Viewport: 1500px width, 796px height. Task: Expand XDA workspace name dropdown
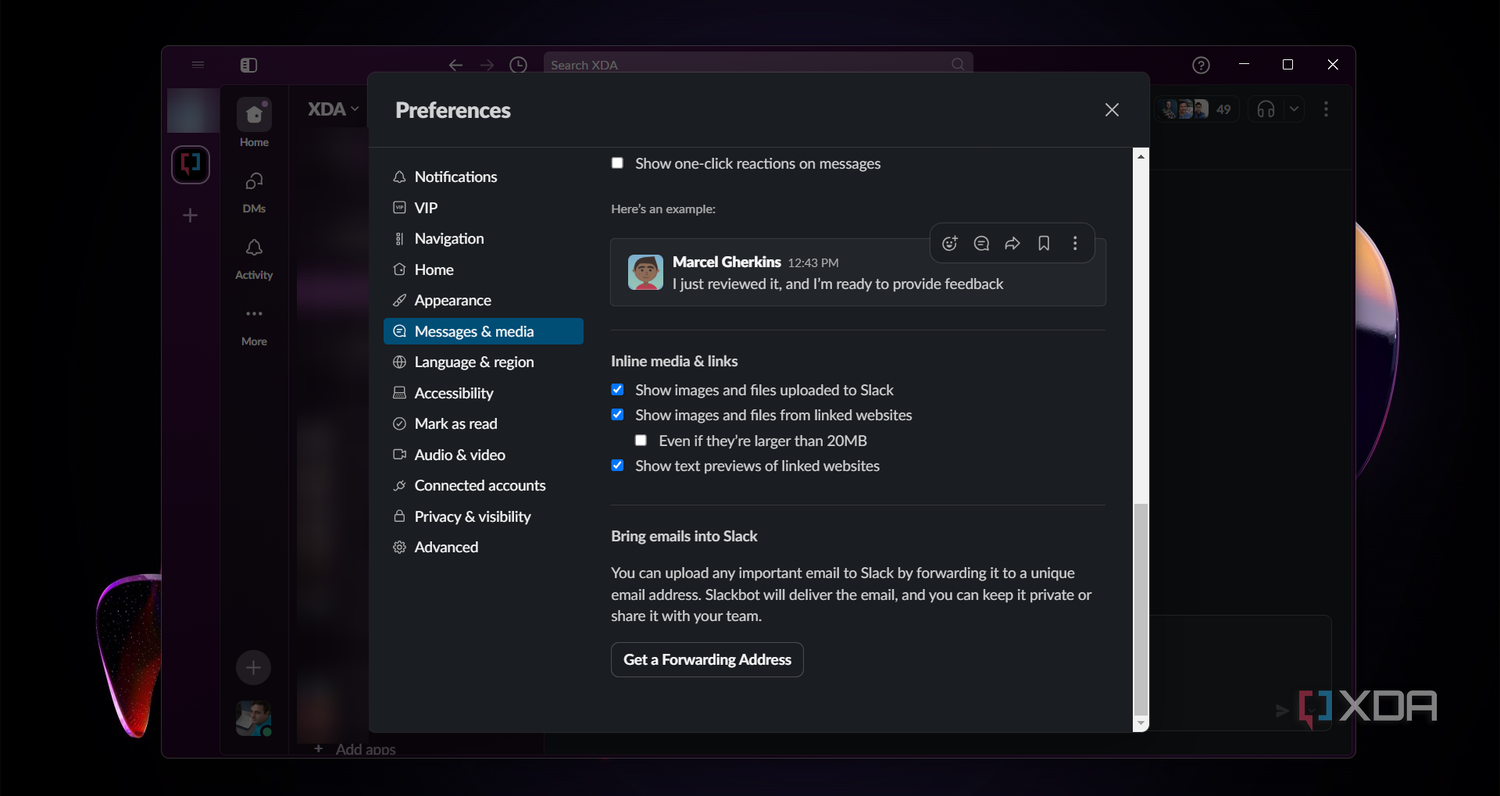coord(333,109)
